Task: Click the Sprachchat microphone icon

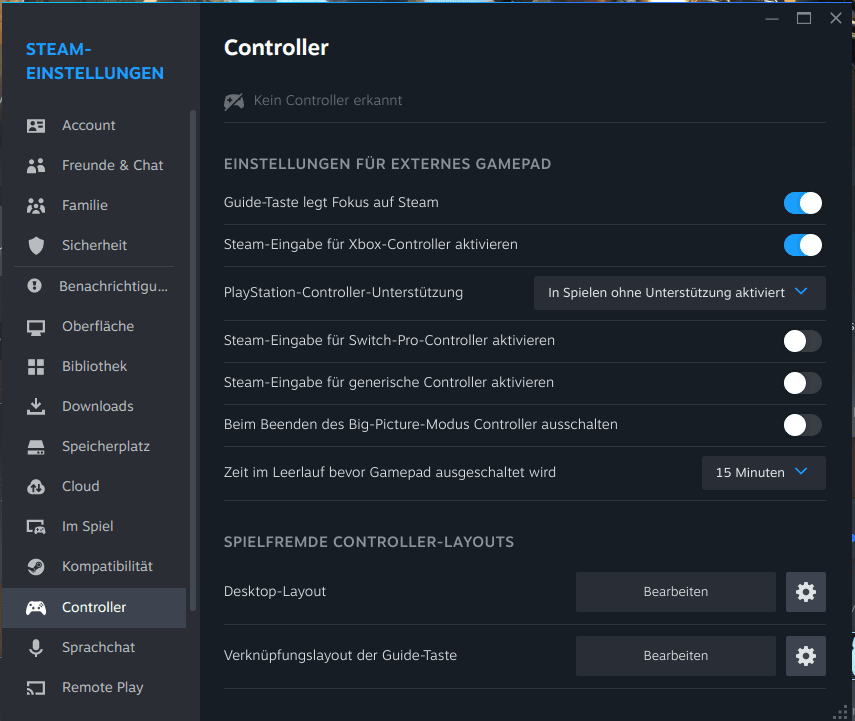Action: 36,648
